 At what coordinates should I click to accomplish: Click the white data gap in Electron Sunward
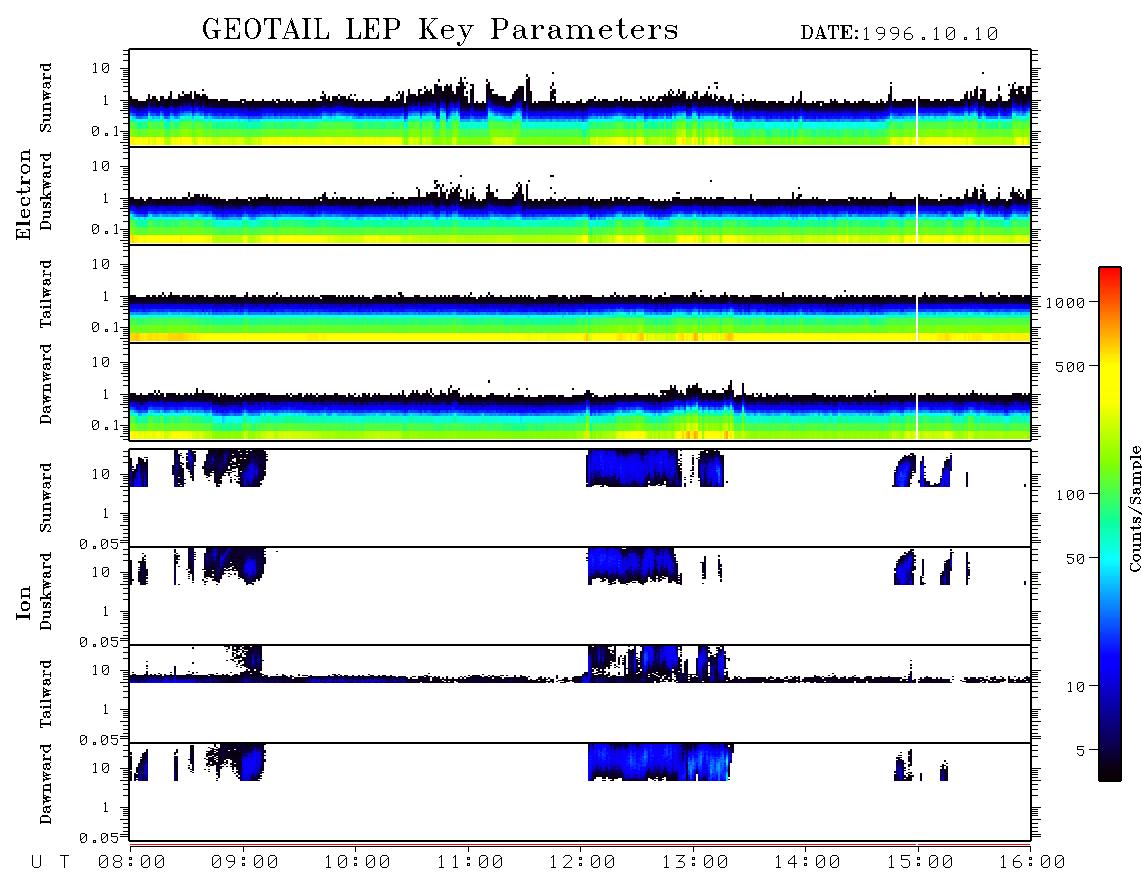pos(917,121)
